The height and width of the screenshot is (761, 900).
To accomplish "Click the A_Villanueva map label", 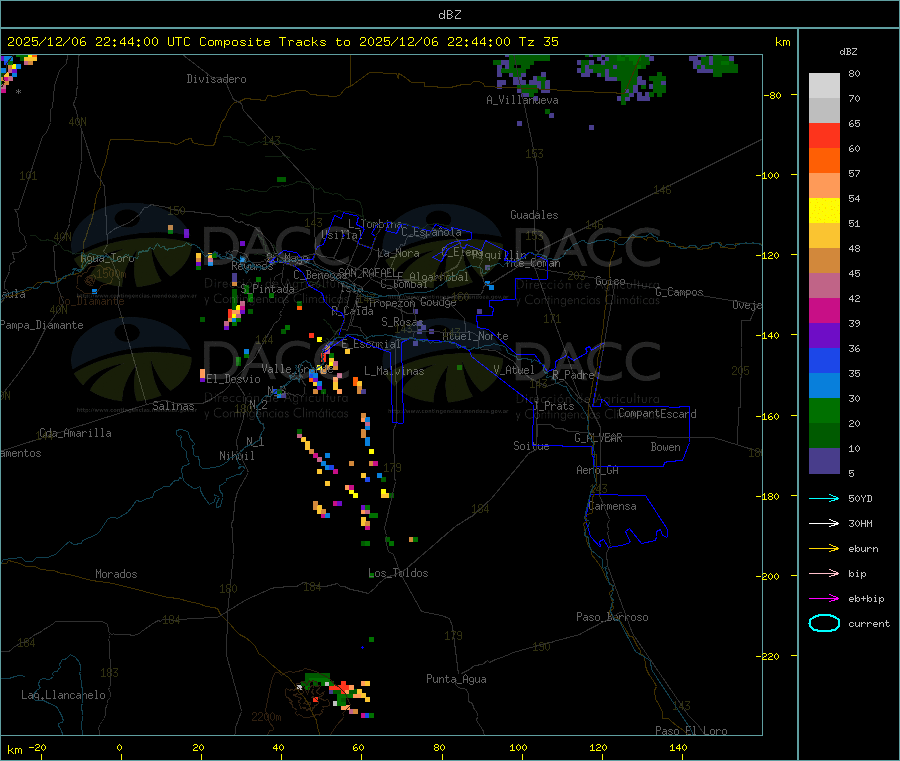I will (522, 100).
